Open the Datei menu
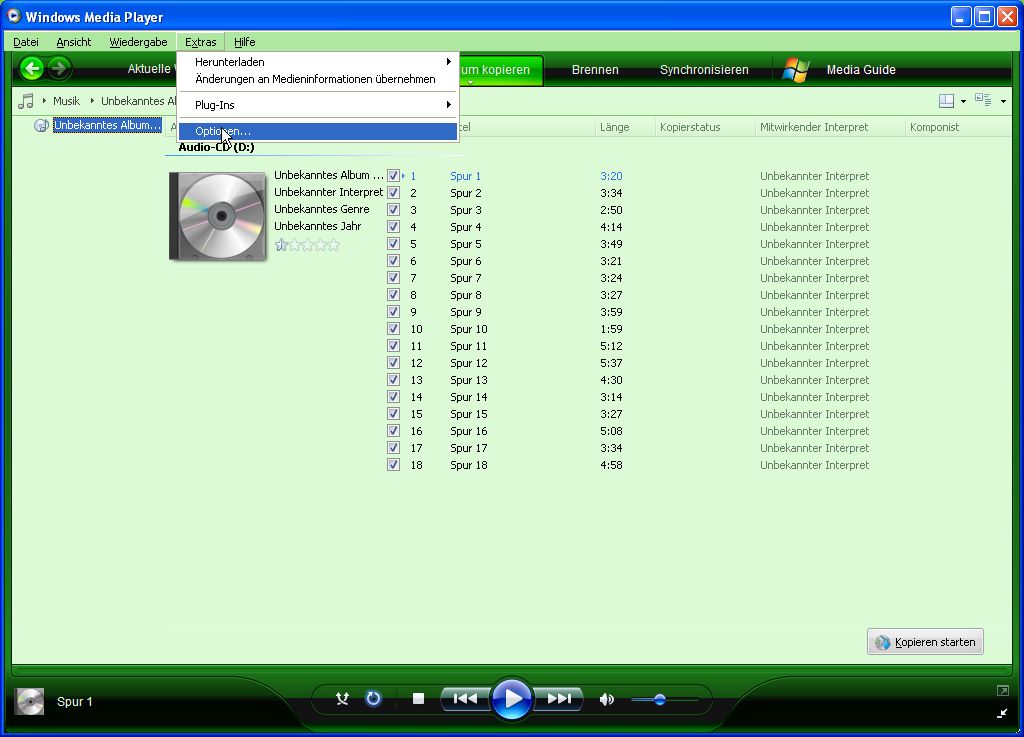The width and height of the screenshot is (1024, 737). click(26, 42)
